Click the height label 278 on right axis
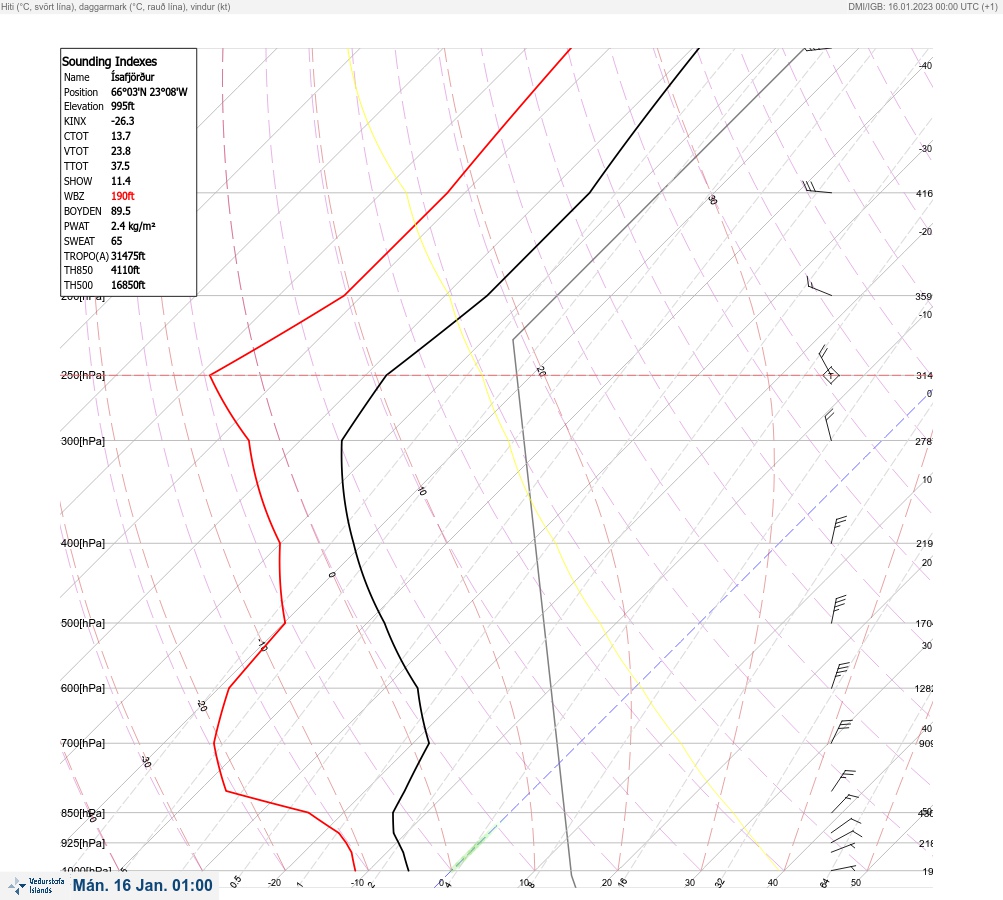Image resolution: width=1003 pixels, height=900 pixels. (924, 441)
